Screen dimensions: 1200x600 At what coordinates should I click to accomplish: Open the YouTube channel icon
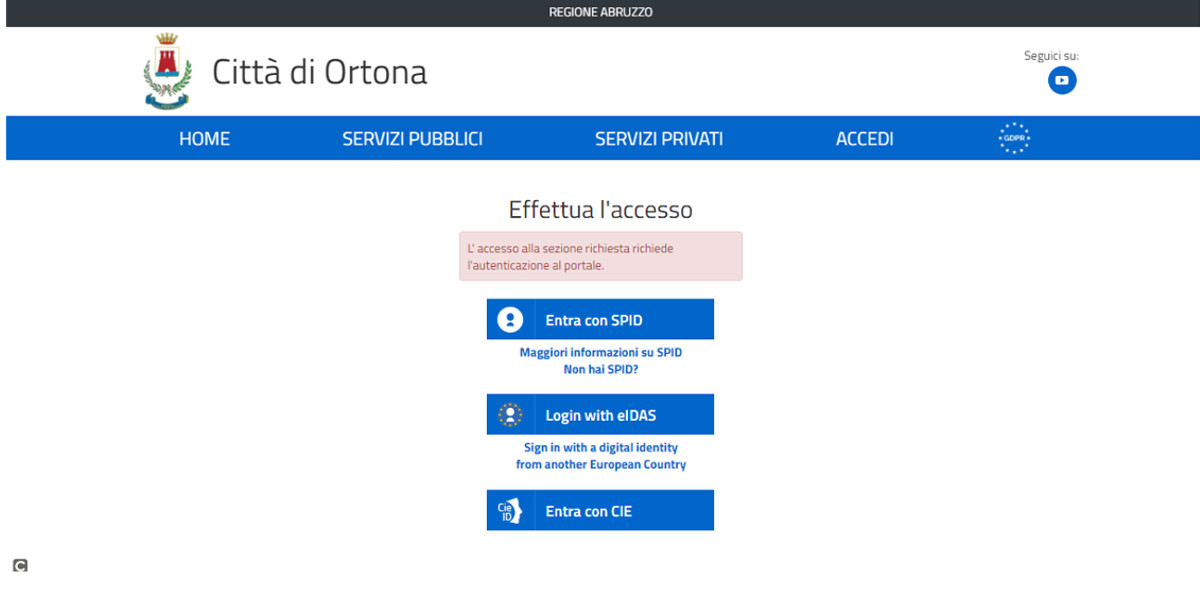(1061, 80)
